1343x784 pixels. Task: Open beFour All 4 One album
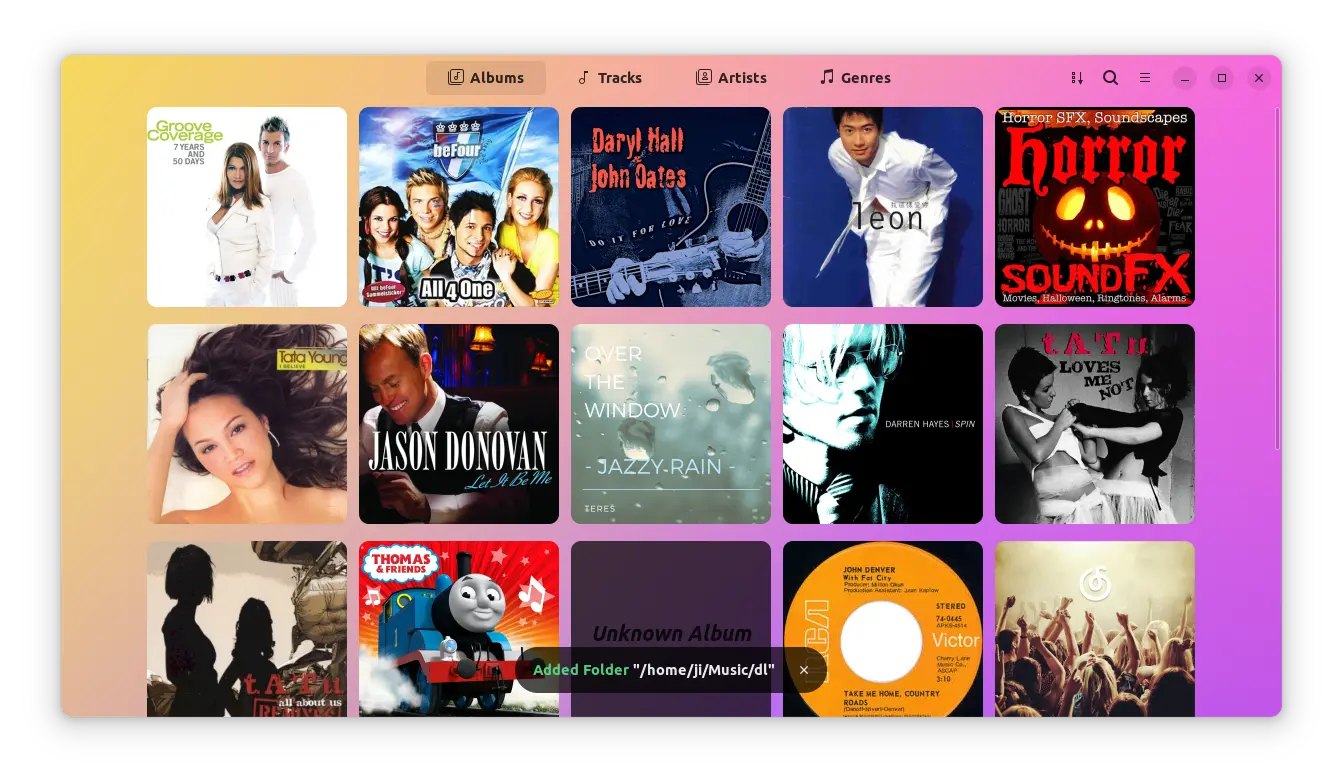click(x=459, y=207)
